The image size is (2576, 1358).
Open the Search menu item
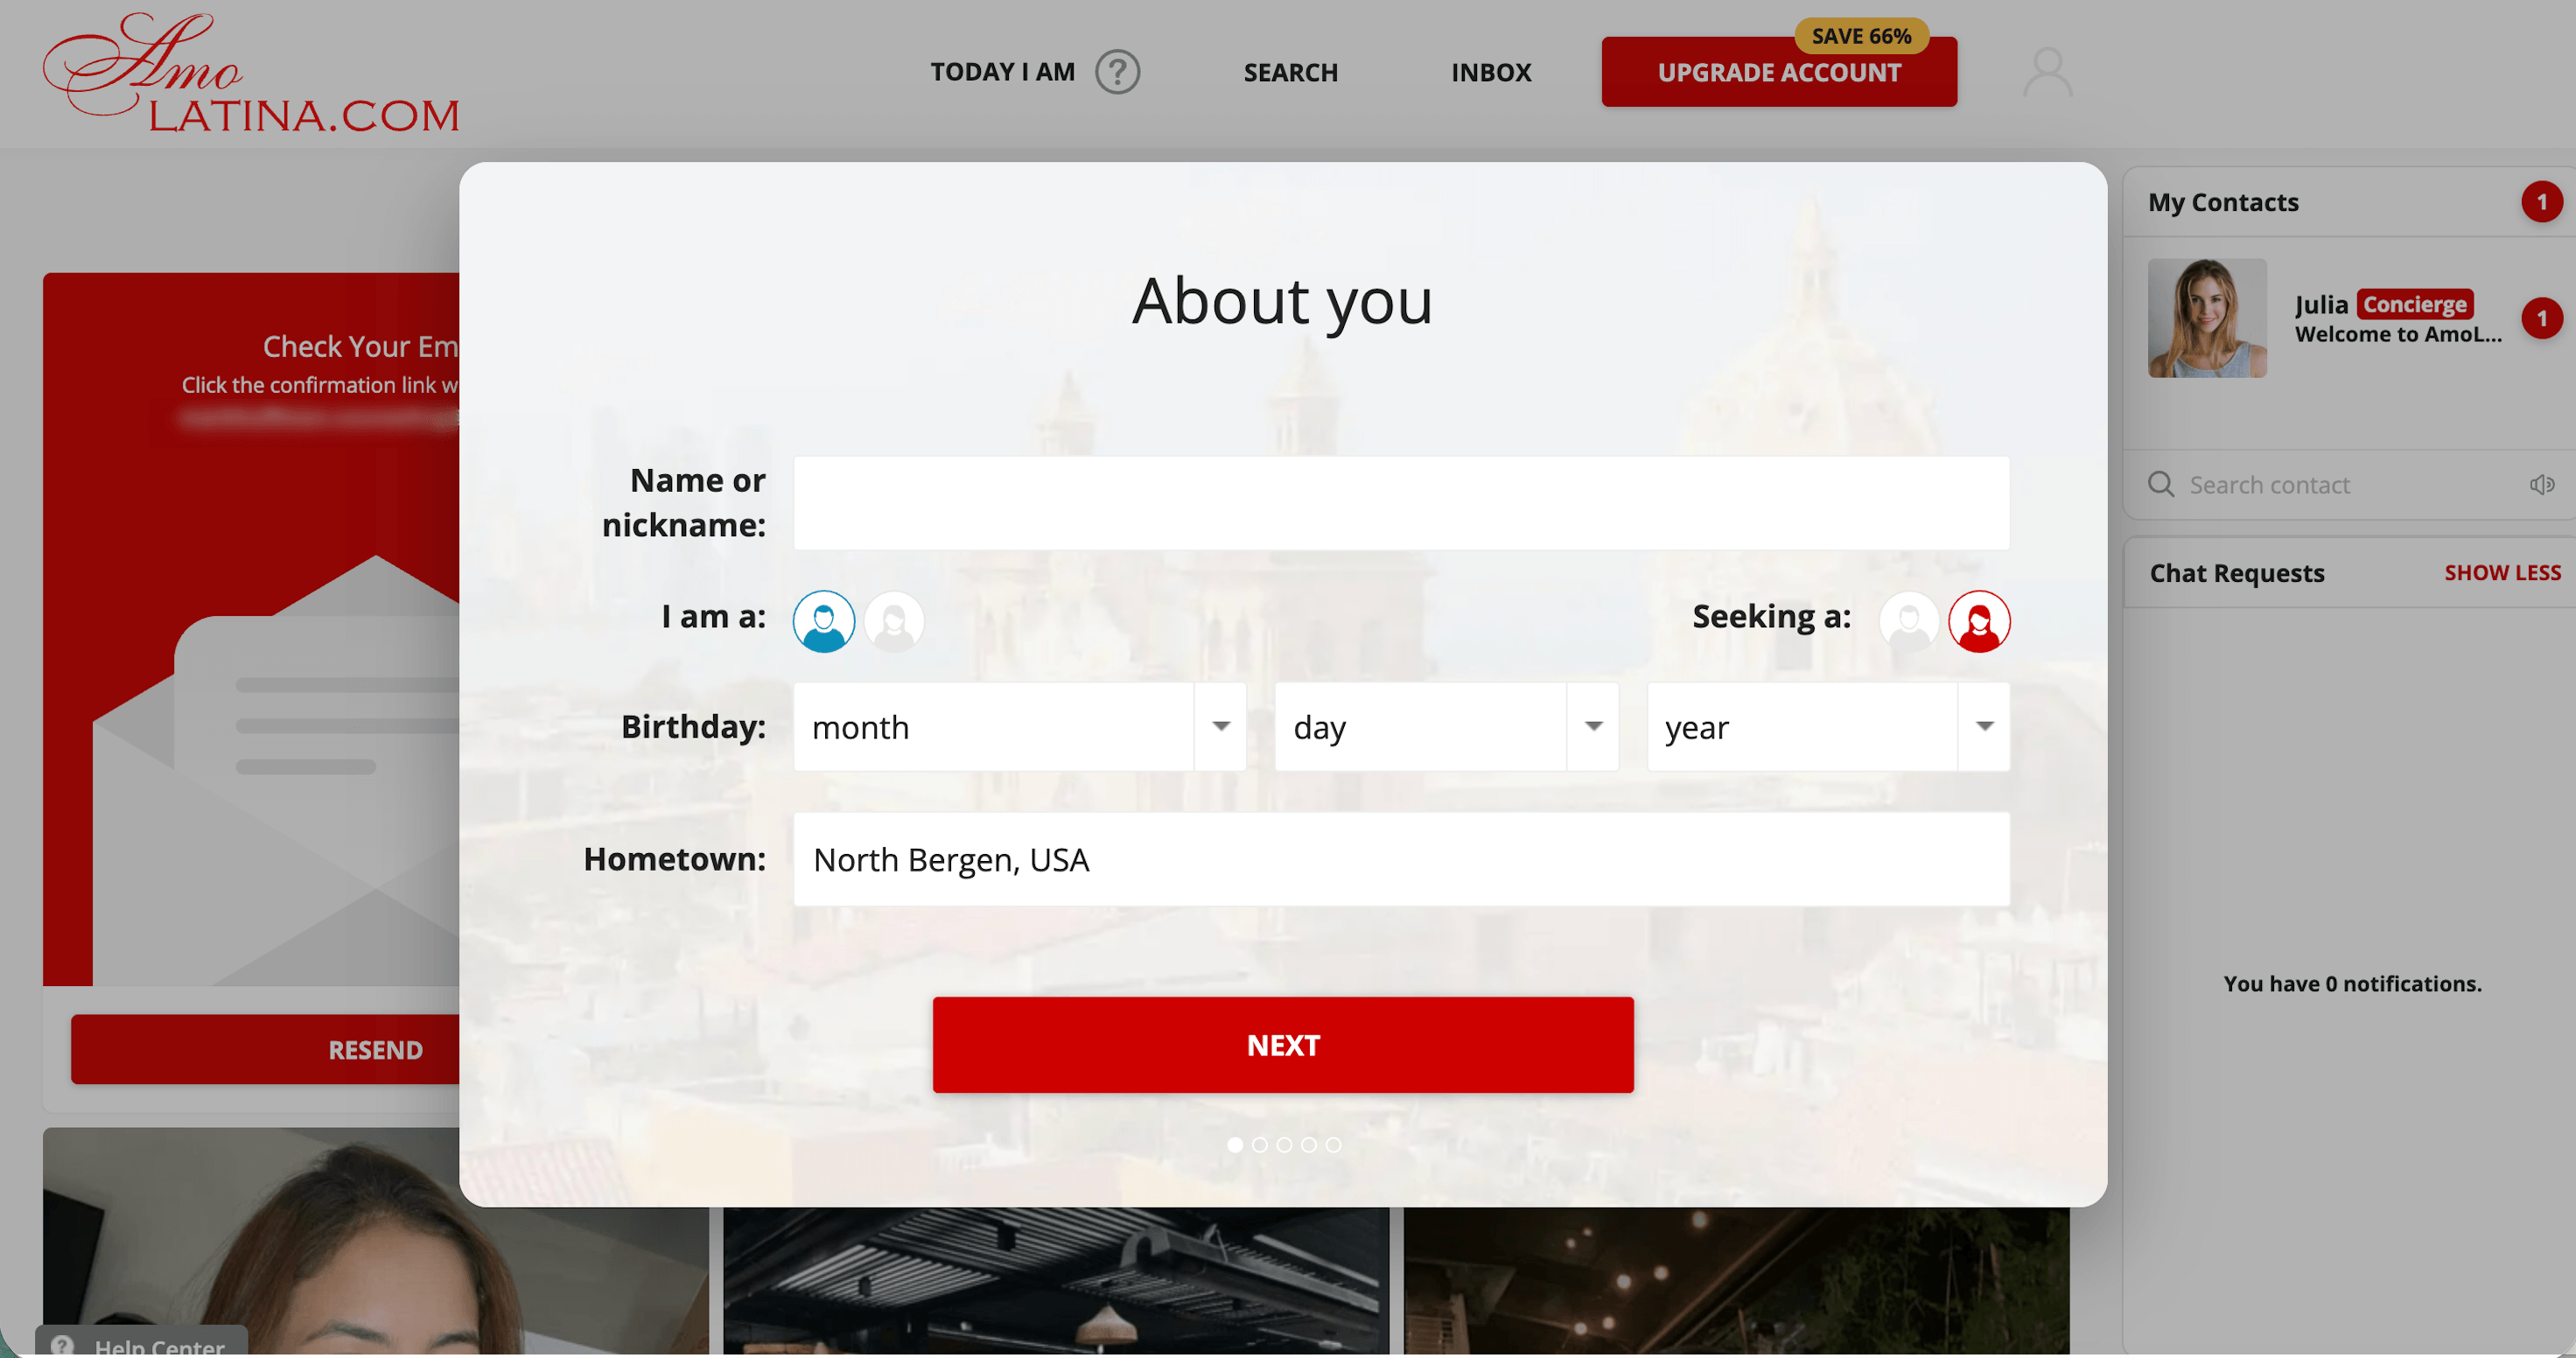(1290, 72)
